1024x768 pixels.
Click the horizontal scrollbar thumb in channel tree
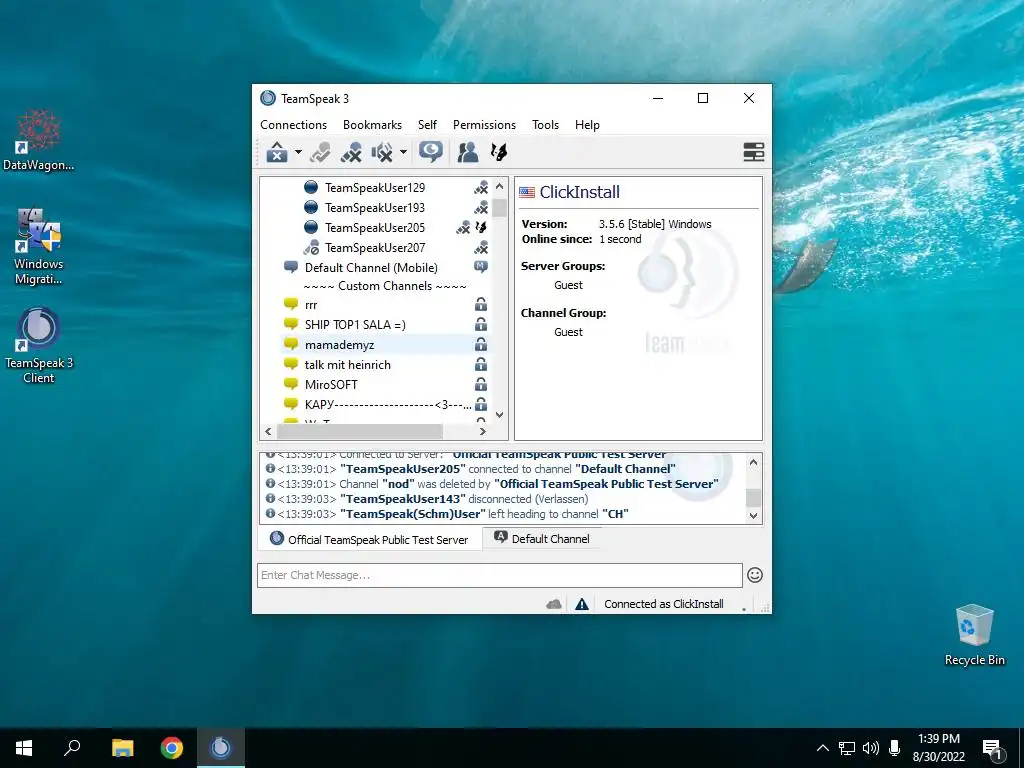click(360, 432)
